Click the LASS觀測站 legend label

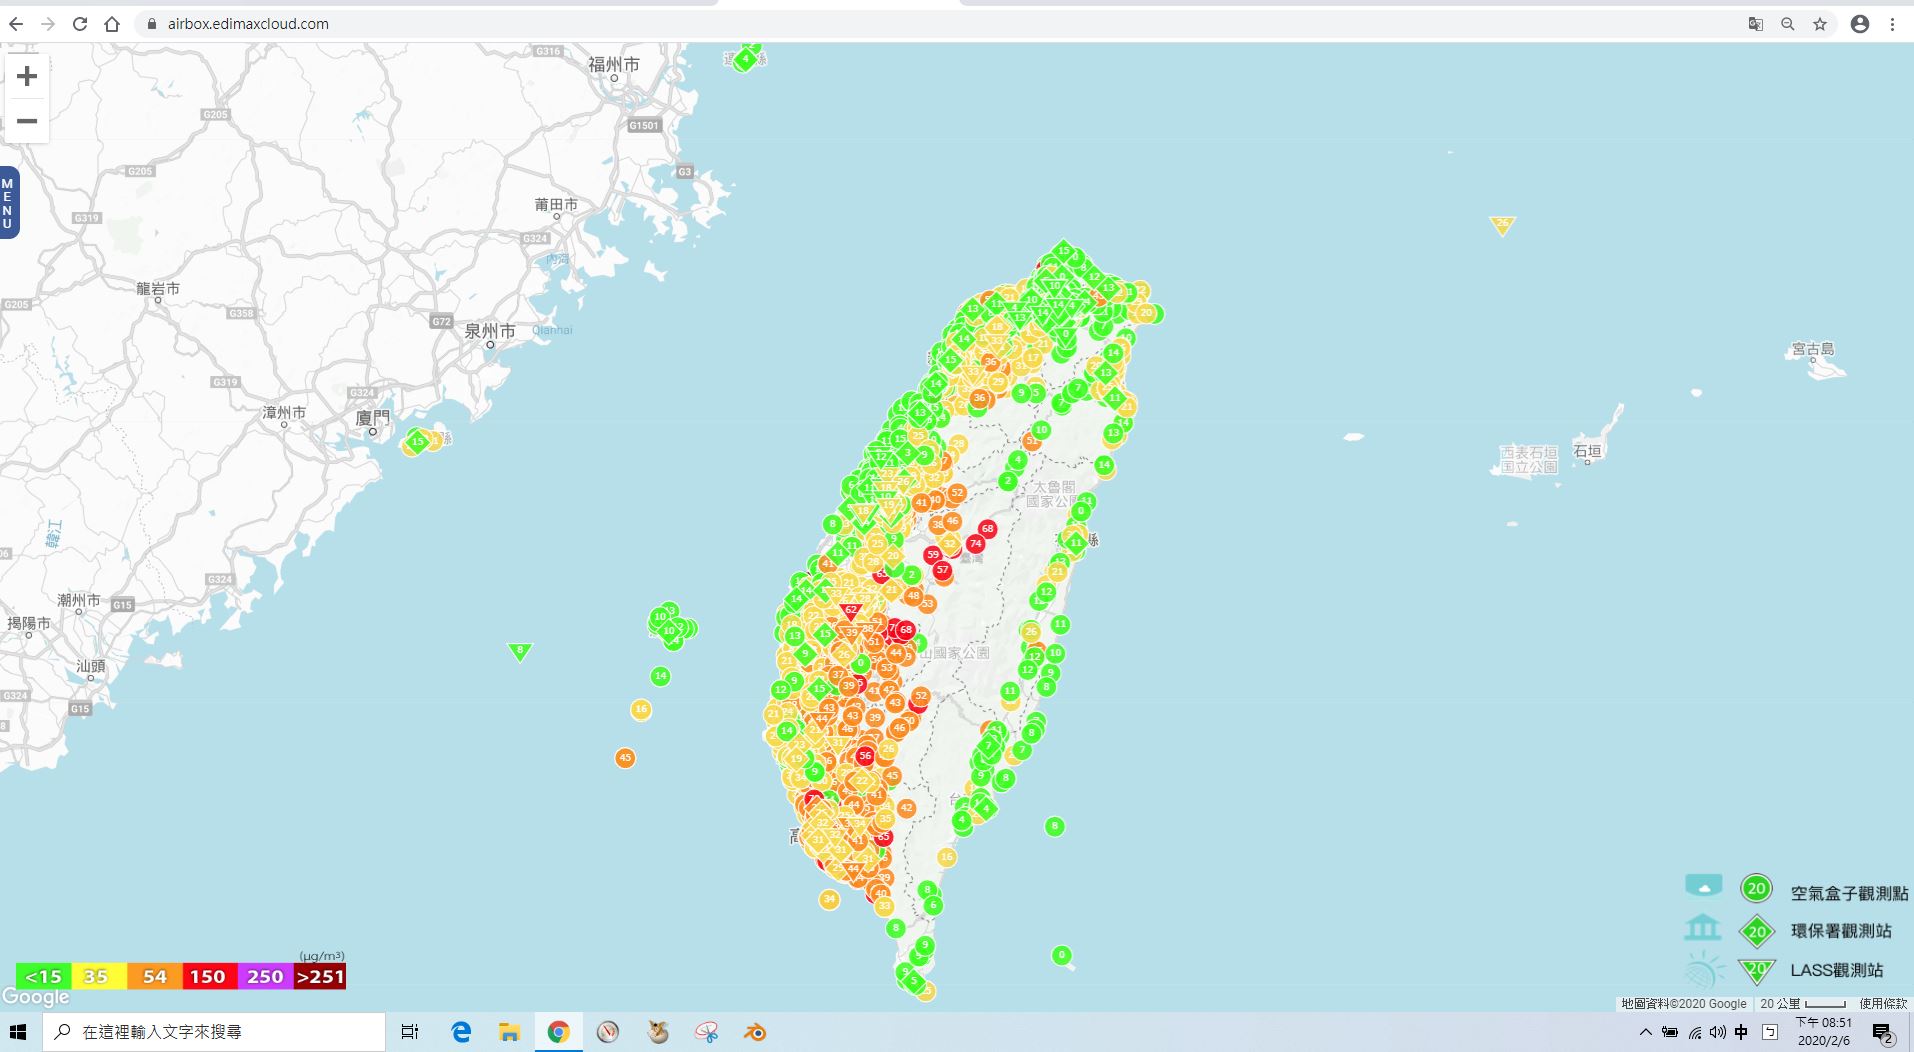coord(1837,970)
